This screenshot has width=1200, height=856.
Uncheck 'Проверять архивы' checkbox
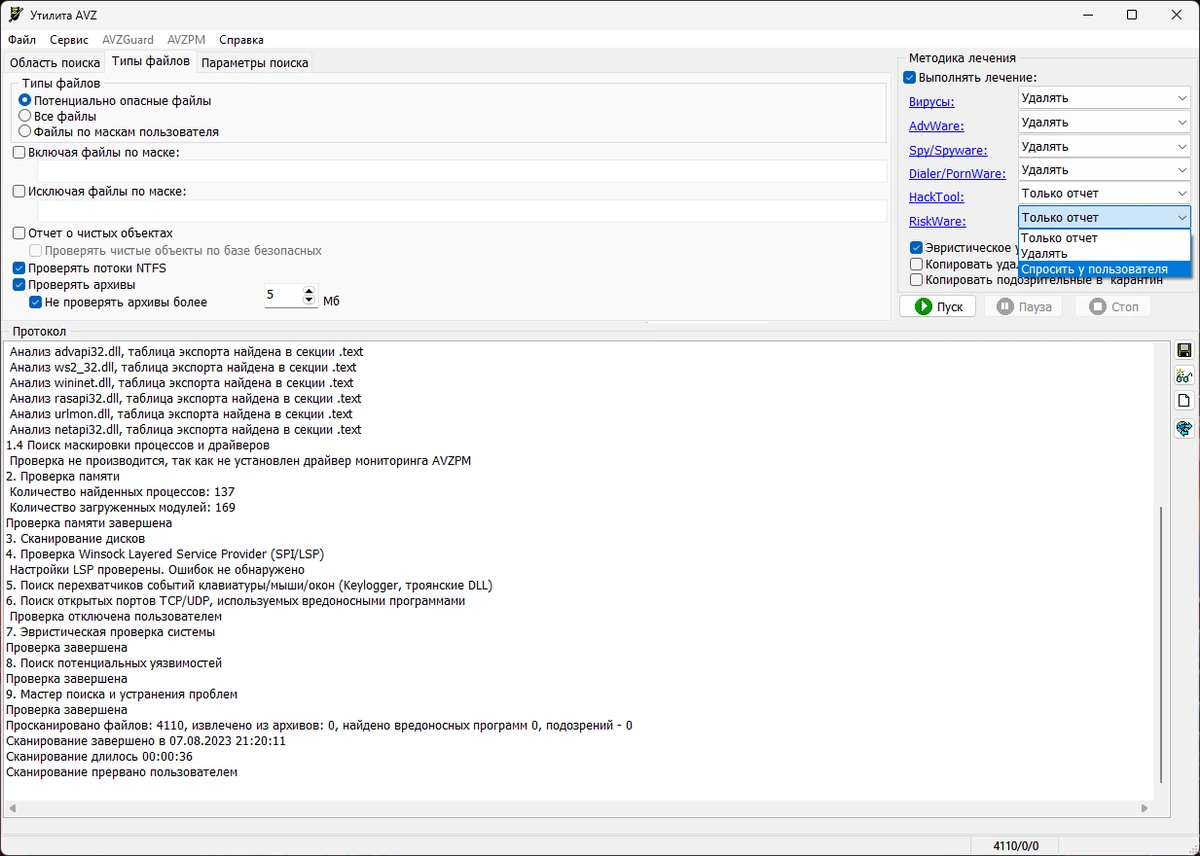click(19, 285)
